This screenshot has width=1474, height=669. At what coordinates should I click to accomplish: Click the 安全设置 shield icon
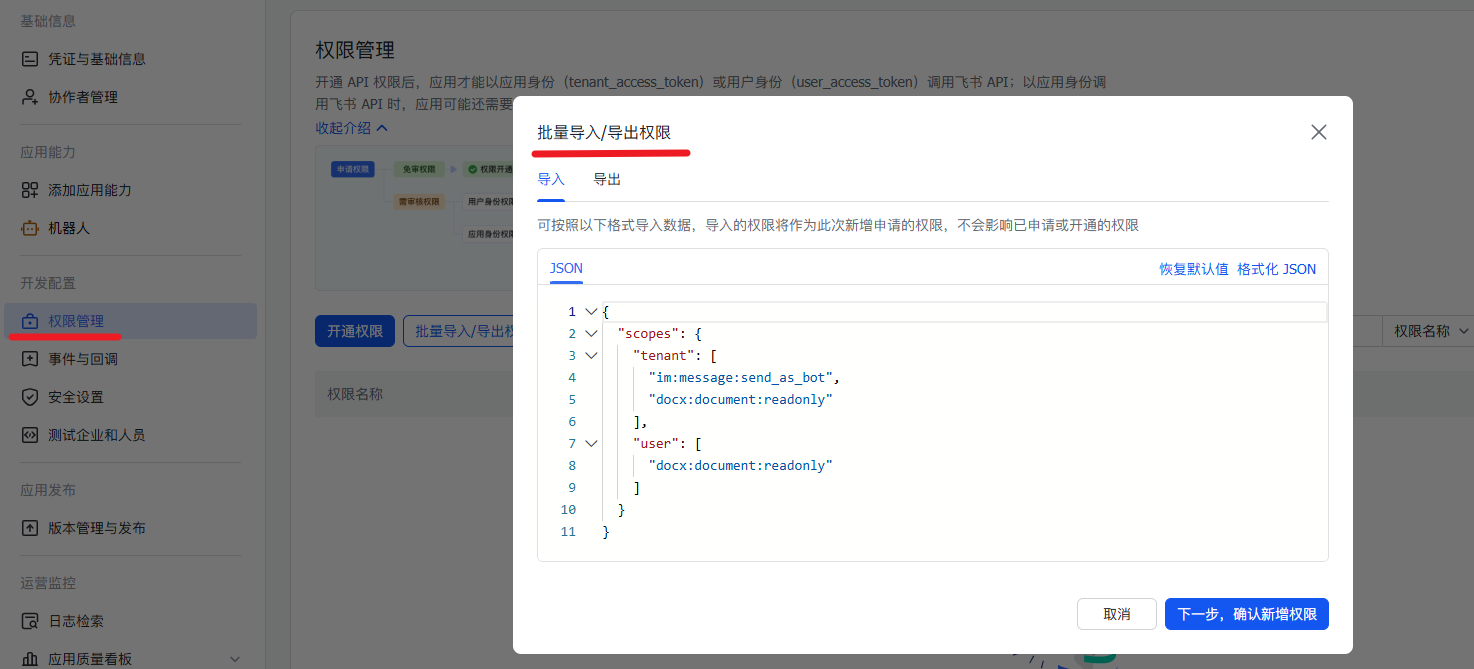click(x=30, y=397)
